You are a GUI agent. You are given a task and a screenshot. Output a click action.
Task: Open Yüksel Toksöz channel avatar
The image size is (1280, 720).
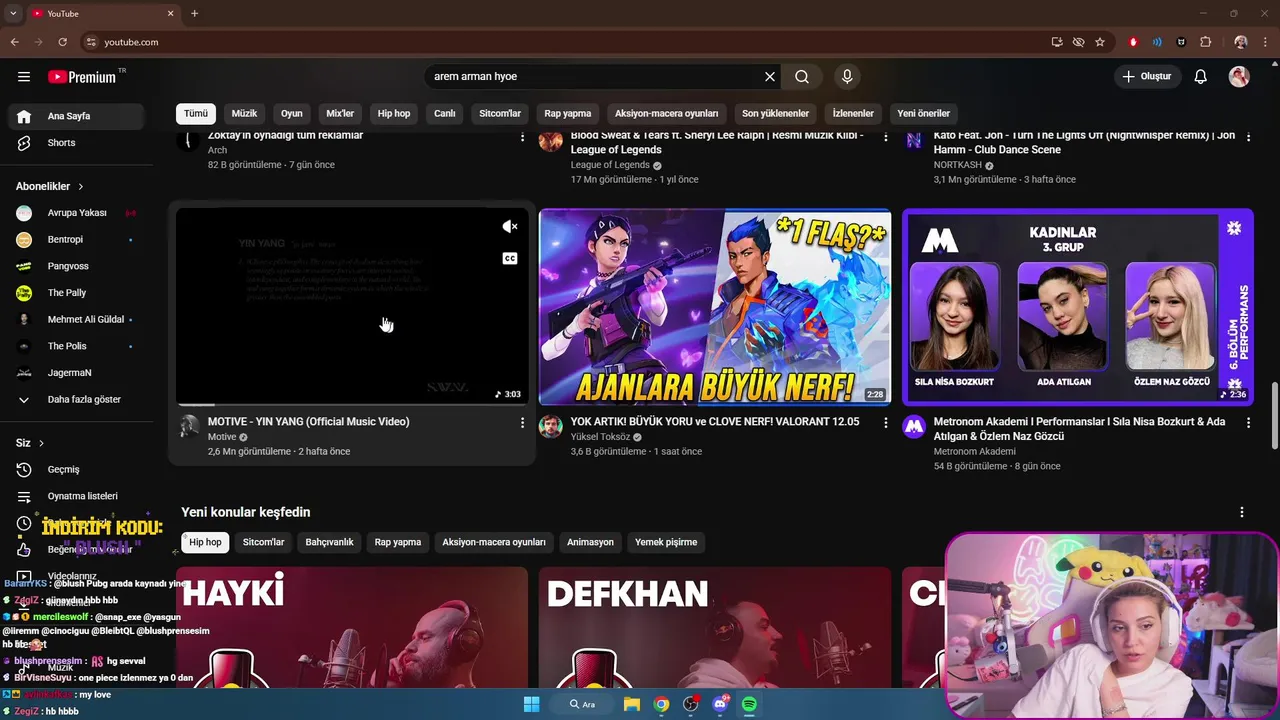point(551,427)
